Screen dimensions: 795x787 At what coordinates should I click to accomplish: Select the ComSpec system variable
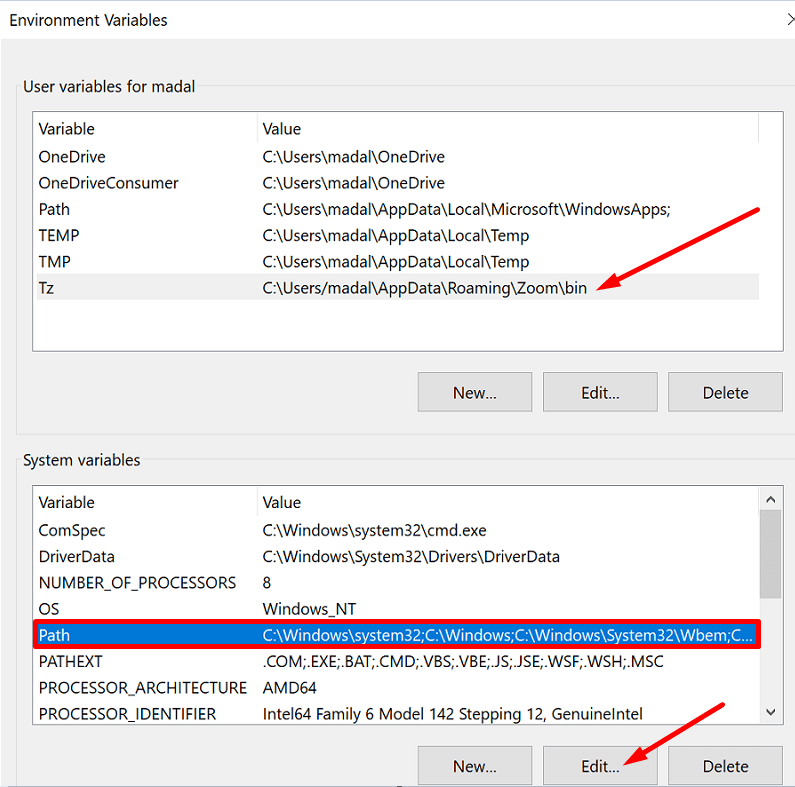[398, 530]
